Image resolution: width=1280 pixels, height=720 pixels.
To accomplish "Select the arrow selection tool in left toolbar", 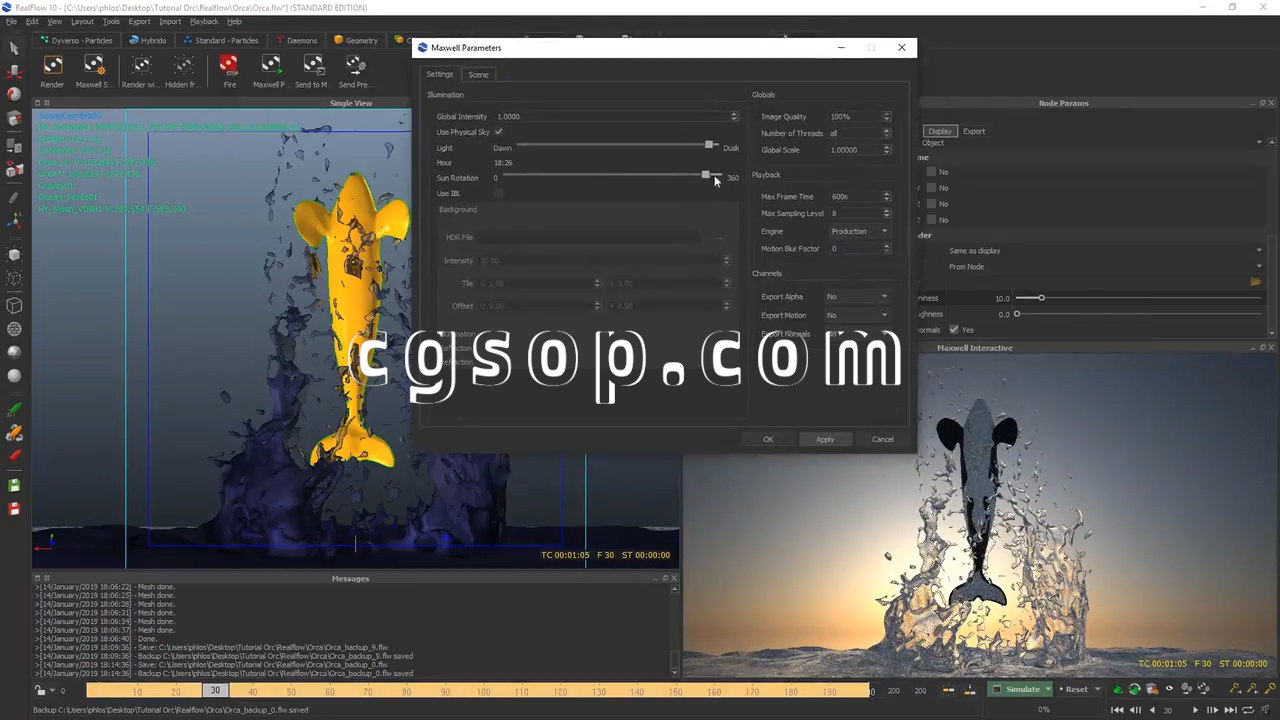I will [14, 48].
